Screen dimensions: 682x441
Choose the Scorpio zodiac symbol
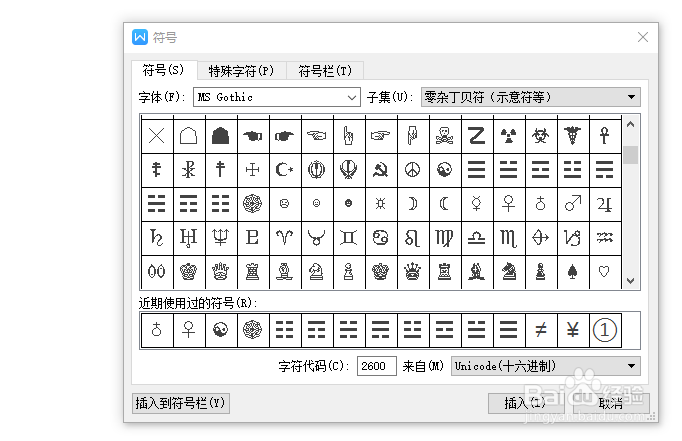(x=508, y=237)
